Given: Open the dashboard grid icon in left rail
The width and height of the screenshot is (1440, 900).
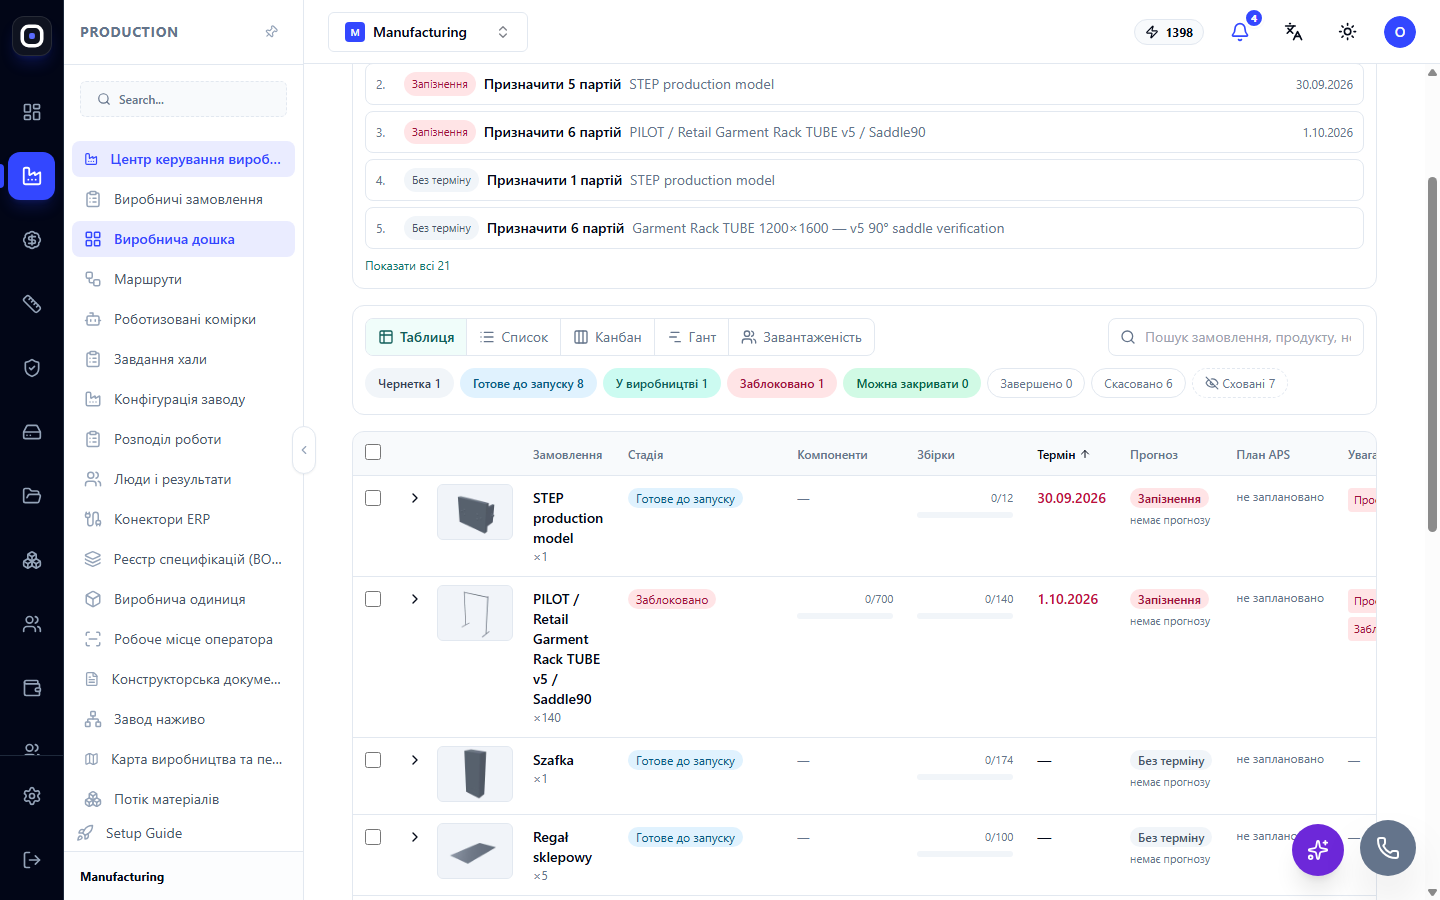Looking at the screenshot, I should pyautogui.click(x=32, y=112).
